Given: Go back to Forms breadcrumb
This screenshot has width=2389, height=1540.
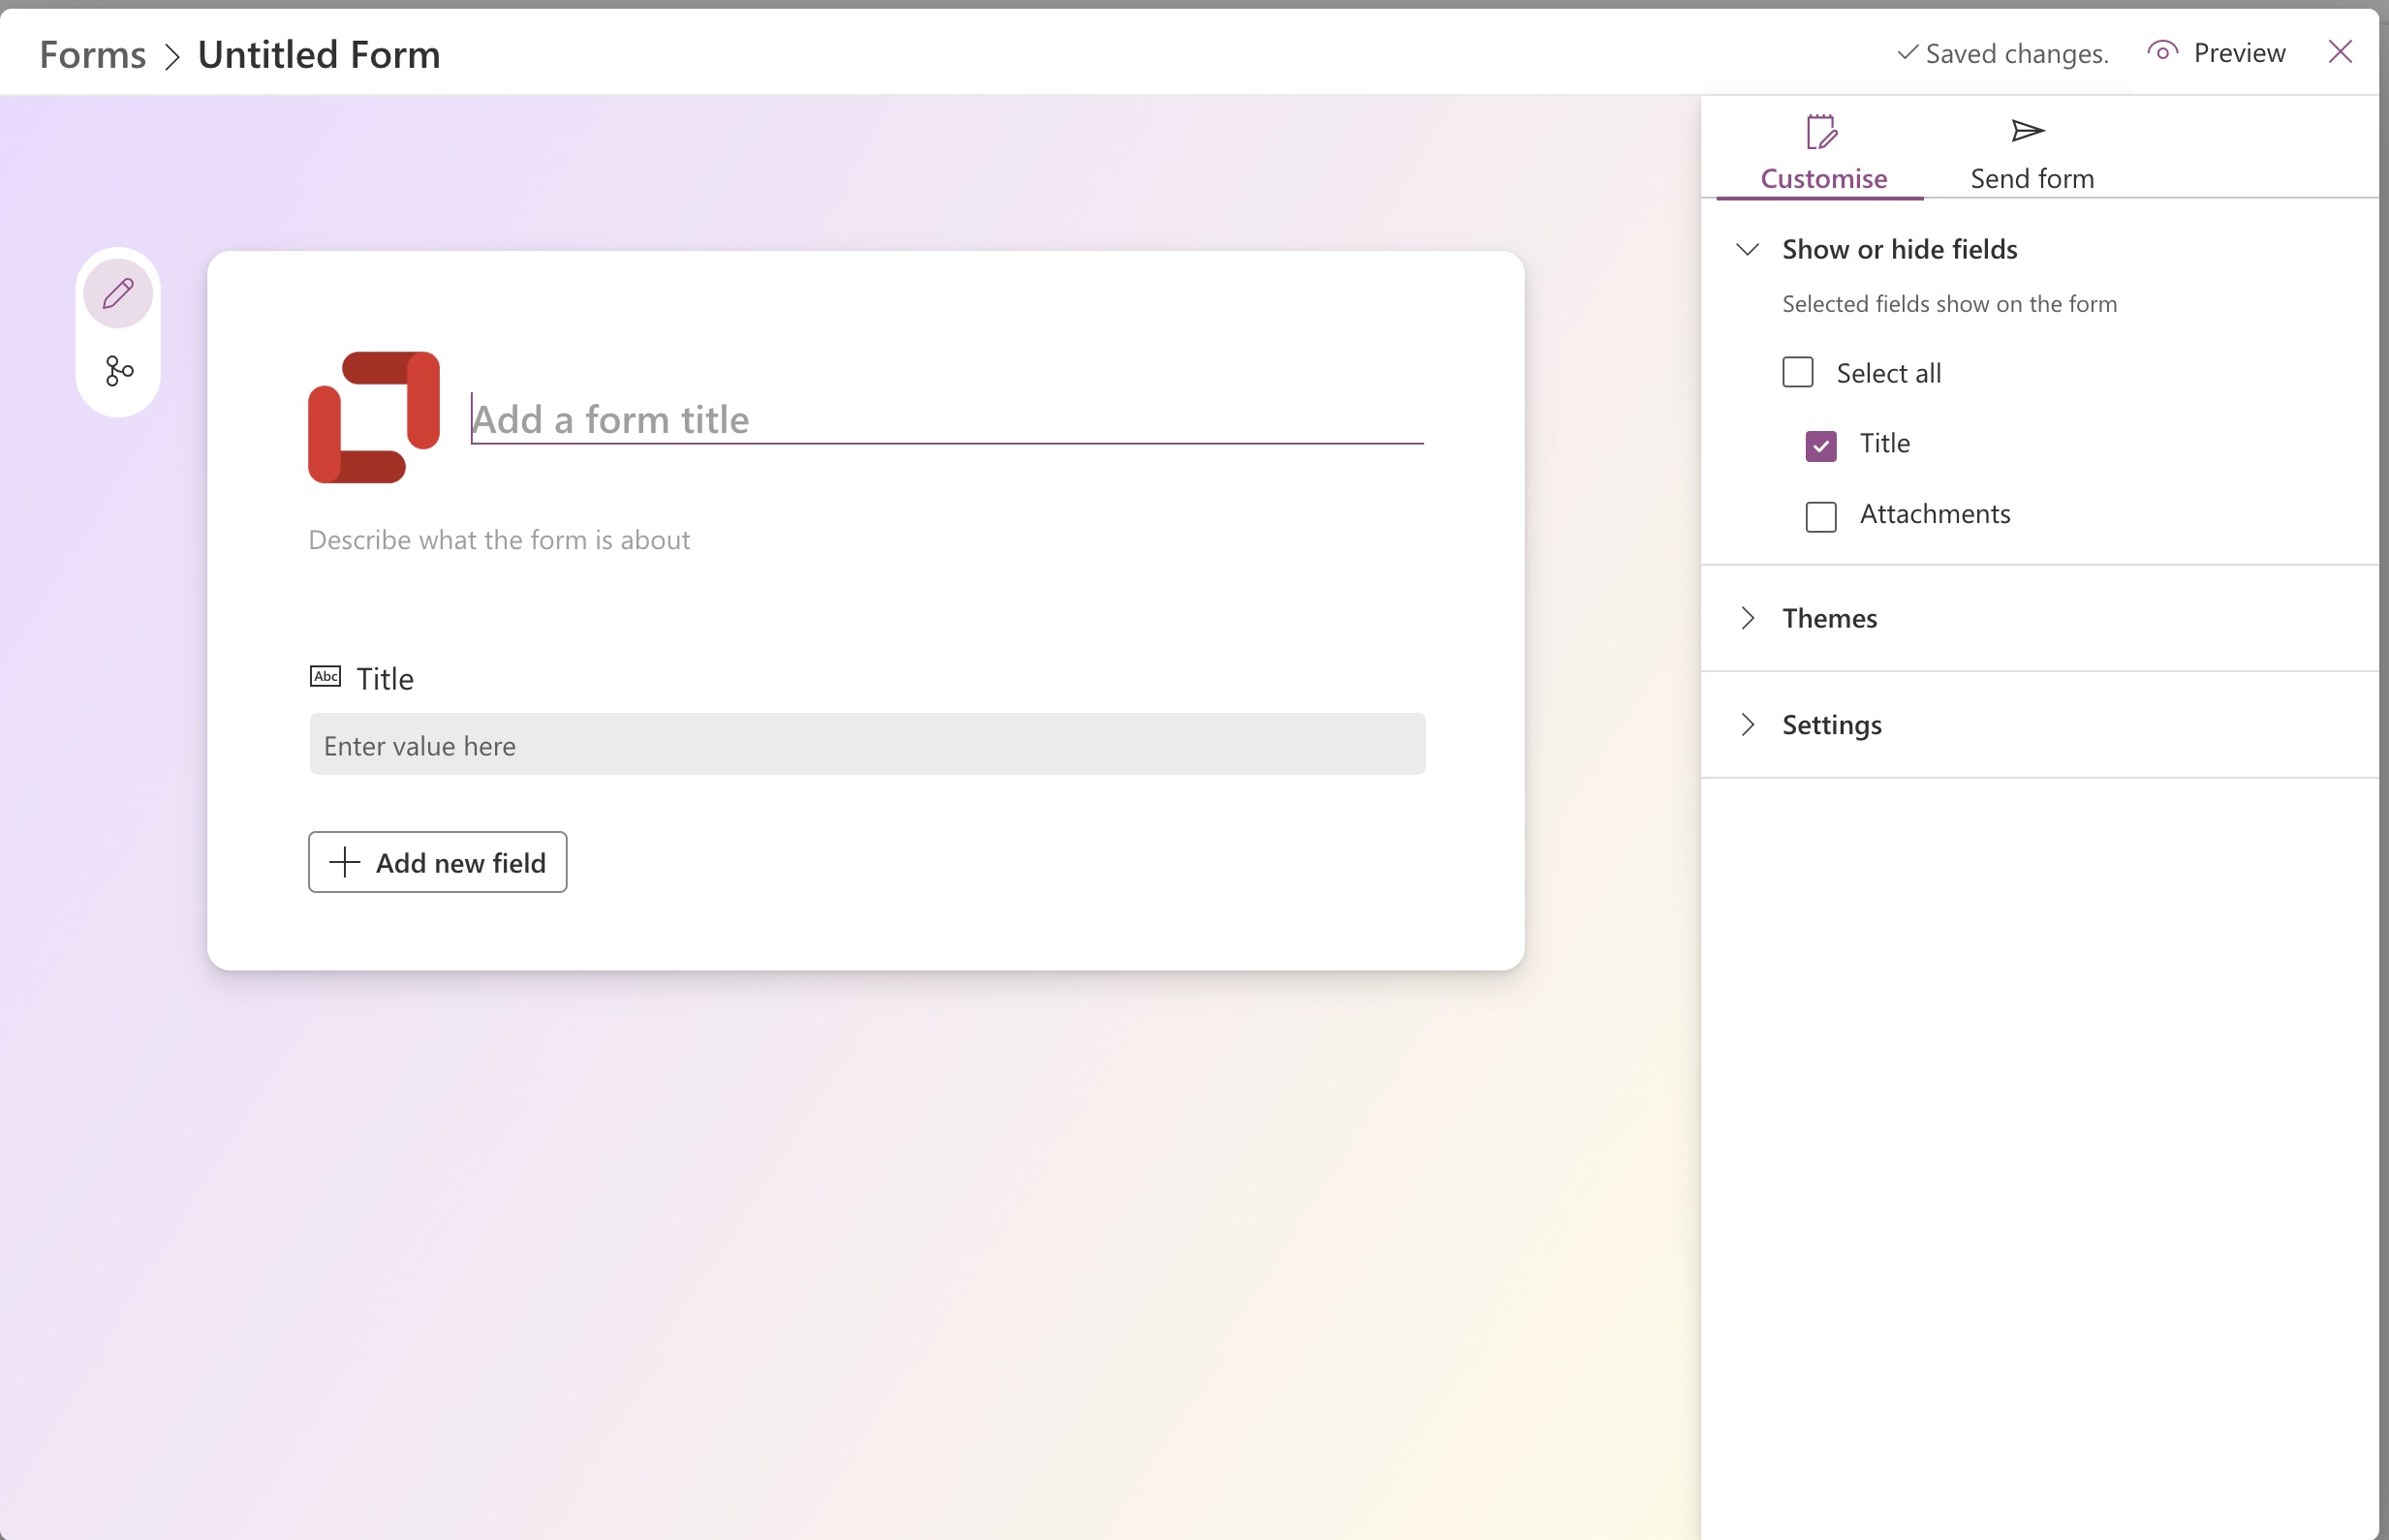Looking at the screenshot, I should [x=92, y=54].
